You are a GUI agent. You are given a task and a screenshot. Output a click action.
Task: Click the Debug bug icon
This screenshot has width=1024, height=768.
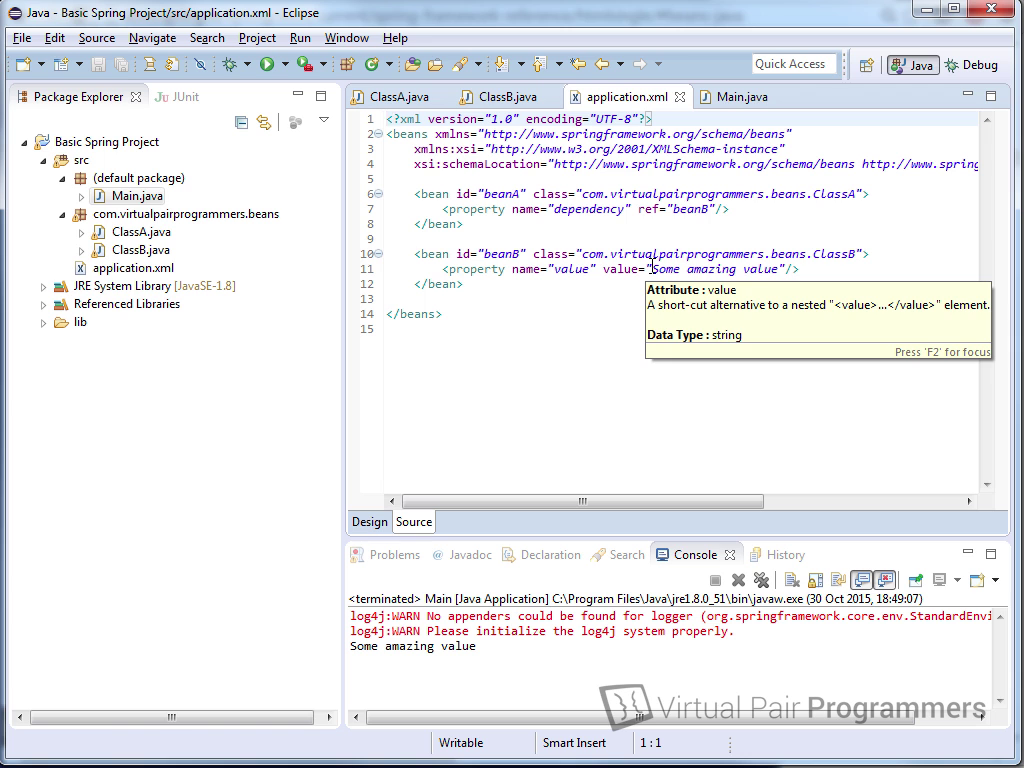[x=229, y=64]
